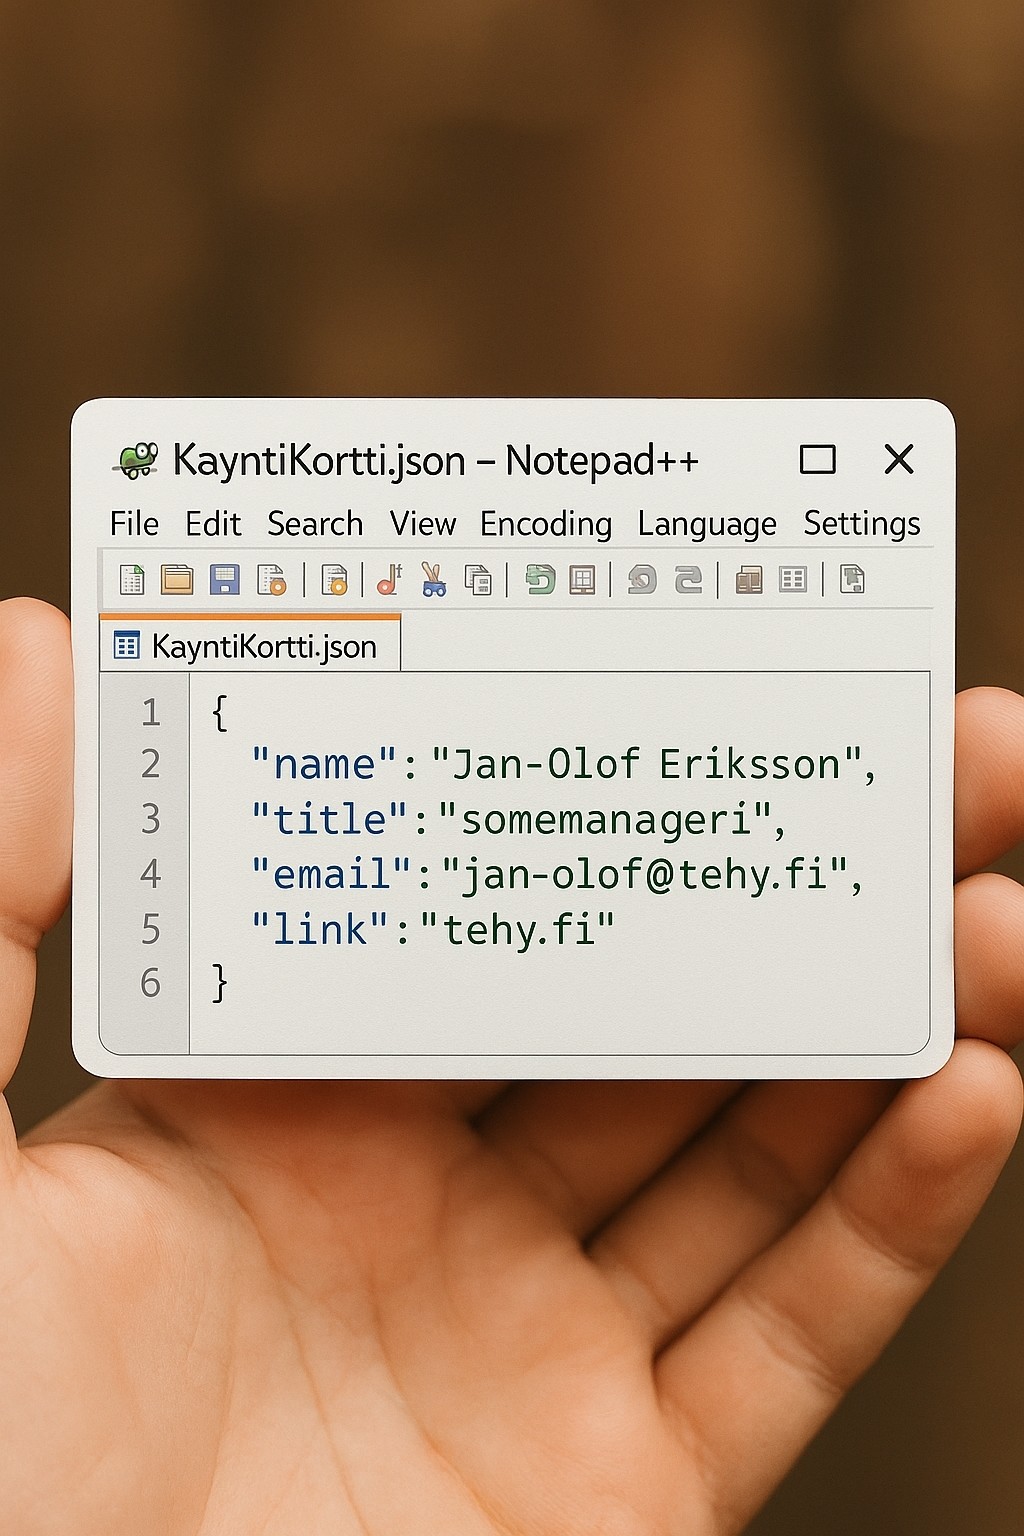1024x1536 pixels.
Task: Maximize the Notepad++ window
Action: click(x=818, y=460)
